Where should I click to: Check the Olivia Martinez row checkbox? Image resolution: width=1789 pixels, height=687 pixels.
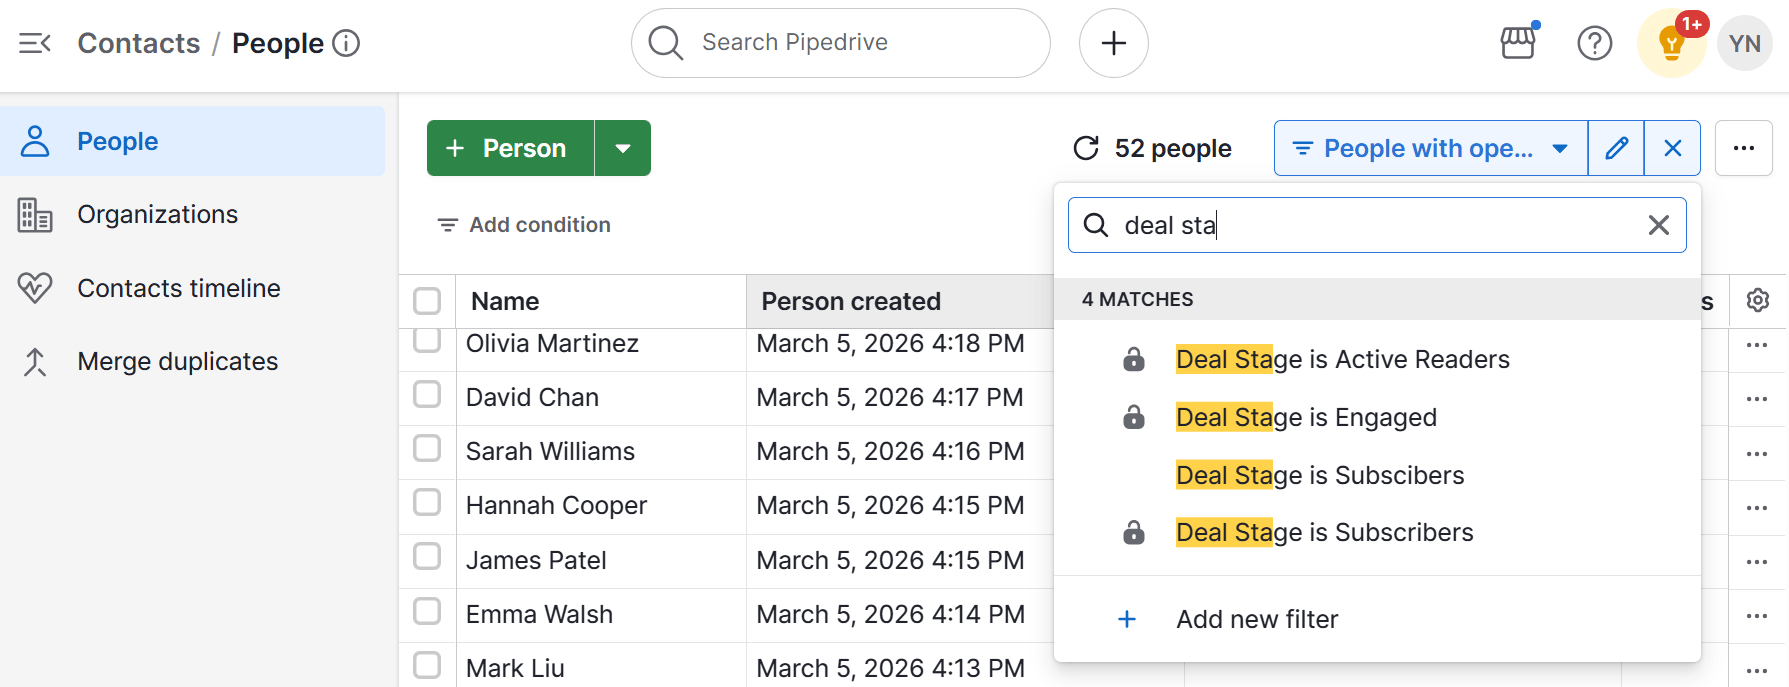pos(427,340)
